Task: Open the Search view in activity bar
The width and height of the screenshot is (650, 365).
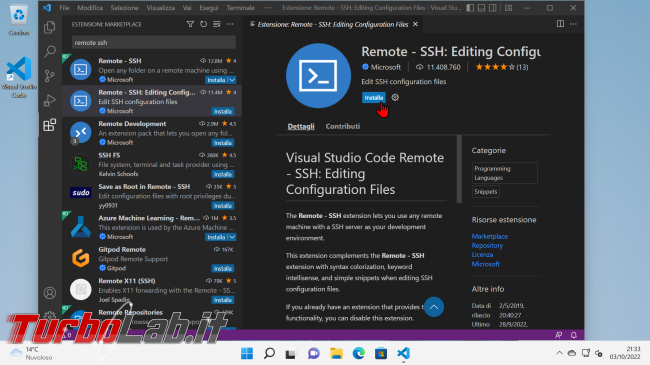Action: [x=50, y=51]
